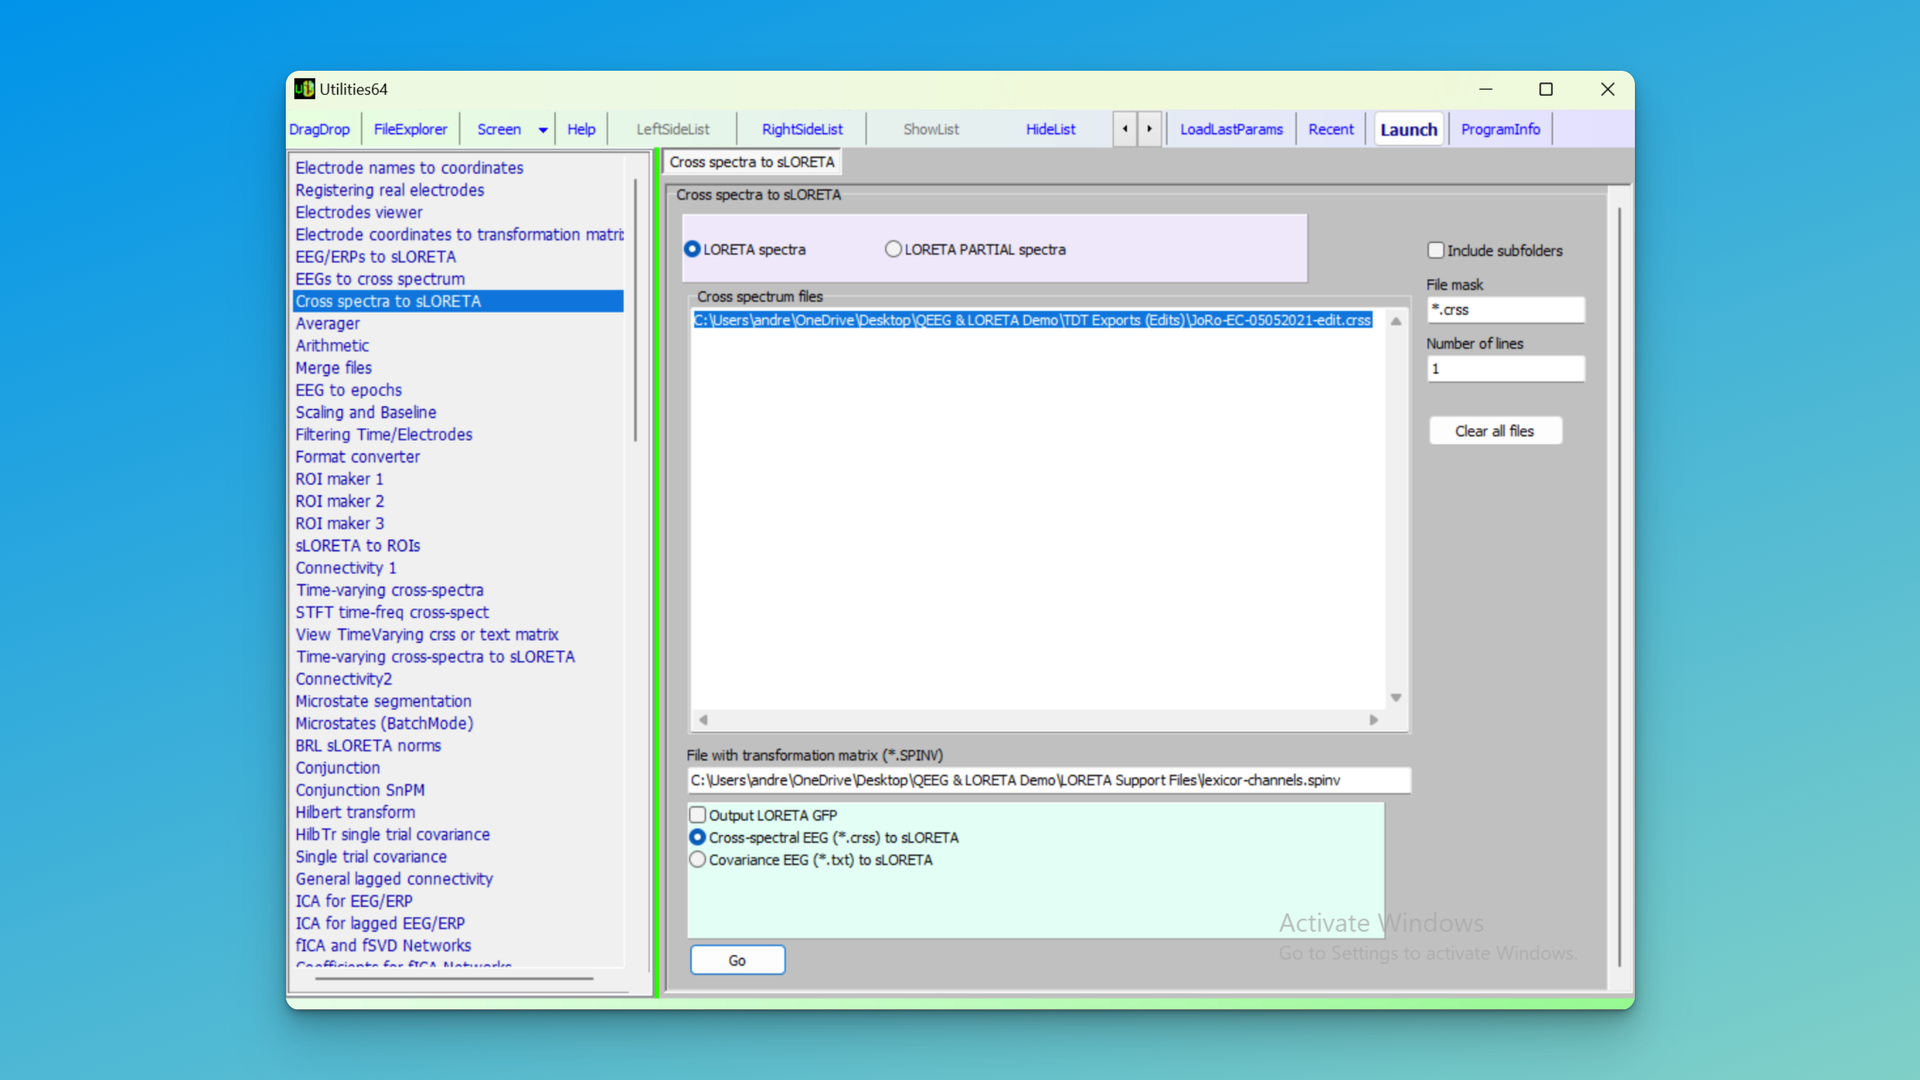Screen dimensions: 1920x1080
Task: Click the File mask input field
Action: pos(1504,310)
